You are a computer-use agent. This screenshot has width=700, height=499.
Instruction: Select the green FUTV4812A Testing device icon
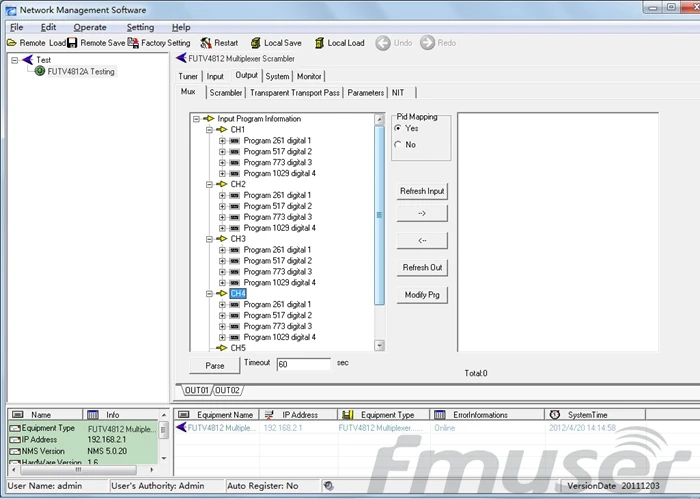coord(40,71)
